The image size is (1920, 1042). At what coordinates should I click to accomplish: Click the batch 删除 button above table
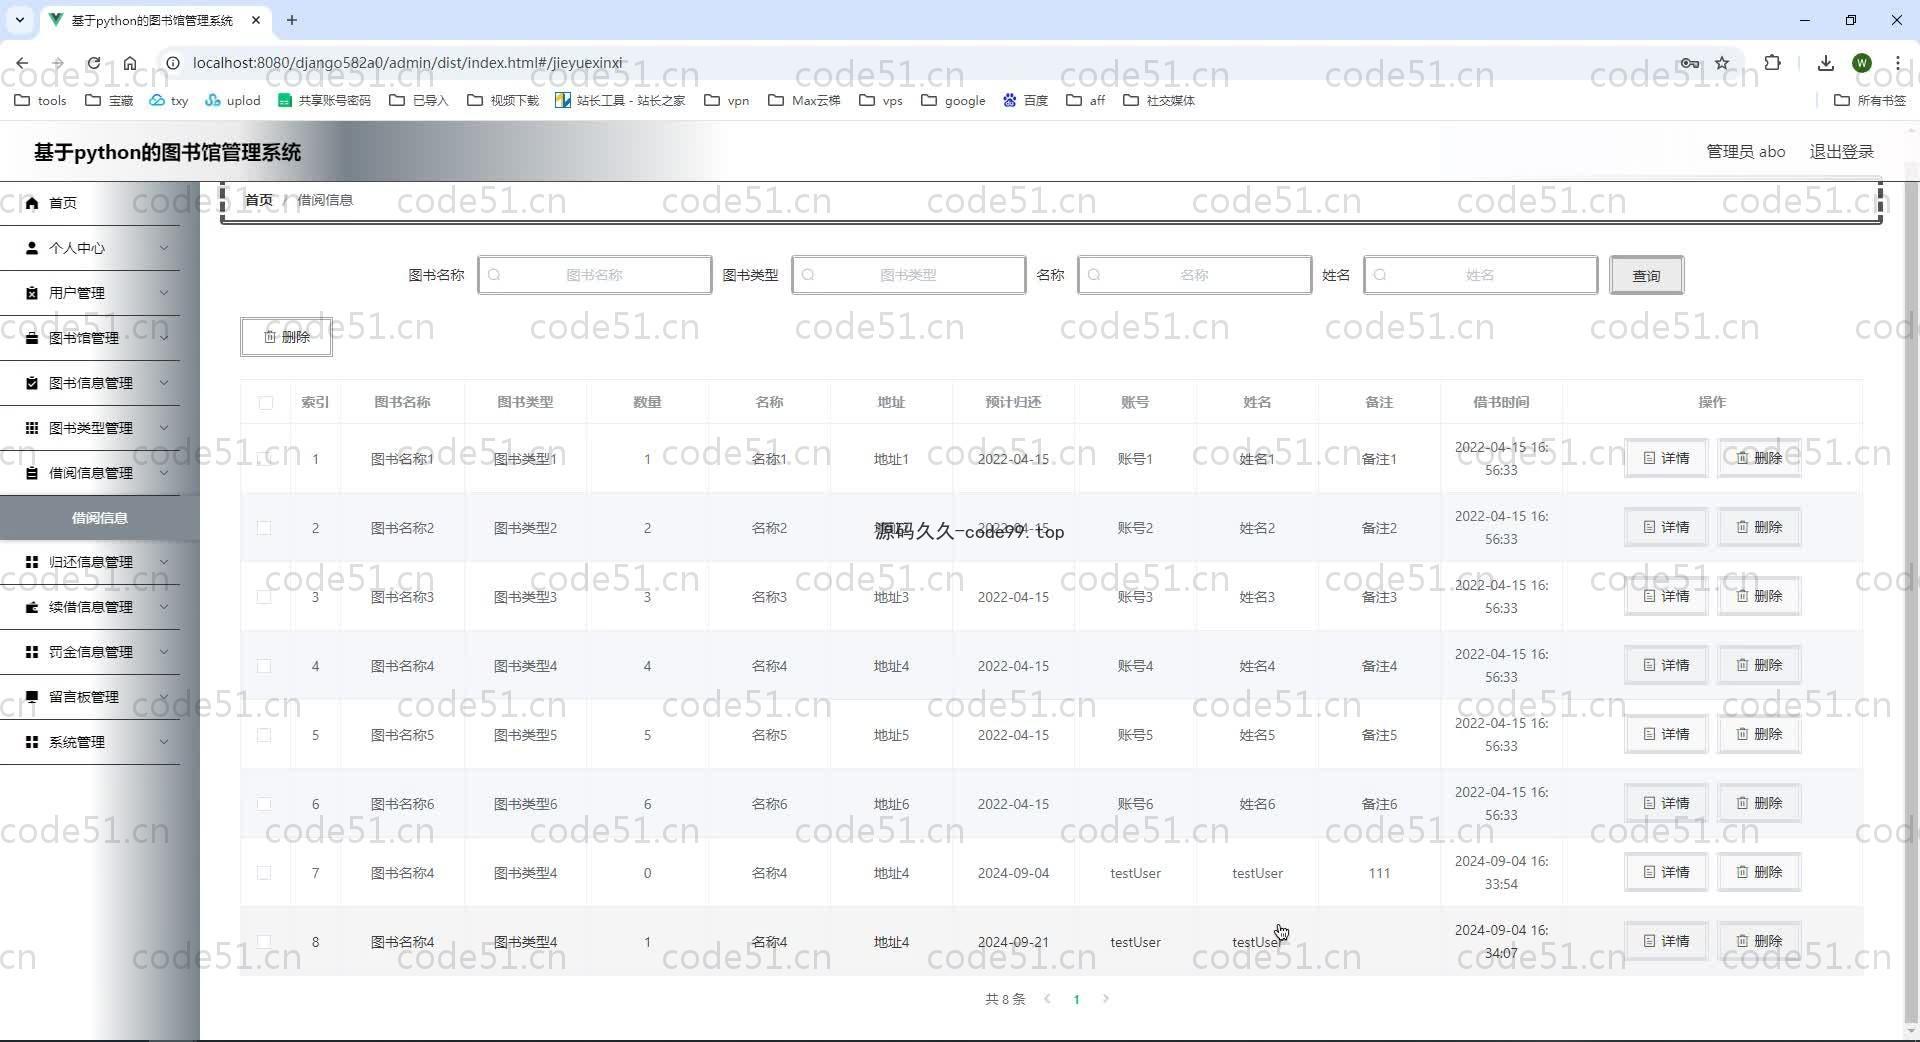286,337
